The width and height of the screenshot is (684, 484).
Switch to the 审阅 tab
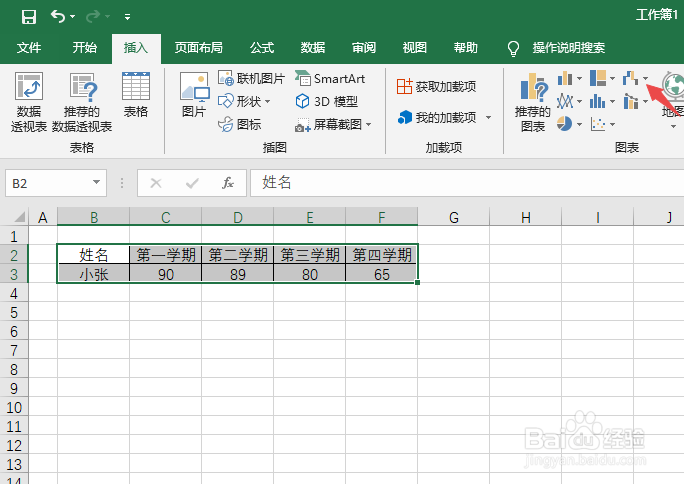click(x=364, y=48)
